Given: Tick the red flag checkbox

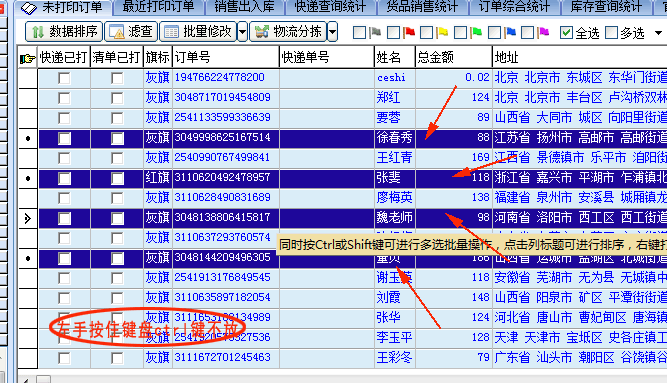Looking at the screenshot, I should 393,33.
